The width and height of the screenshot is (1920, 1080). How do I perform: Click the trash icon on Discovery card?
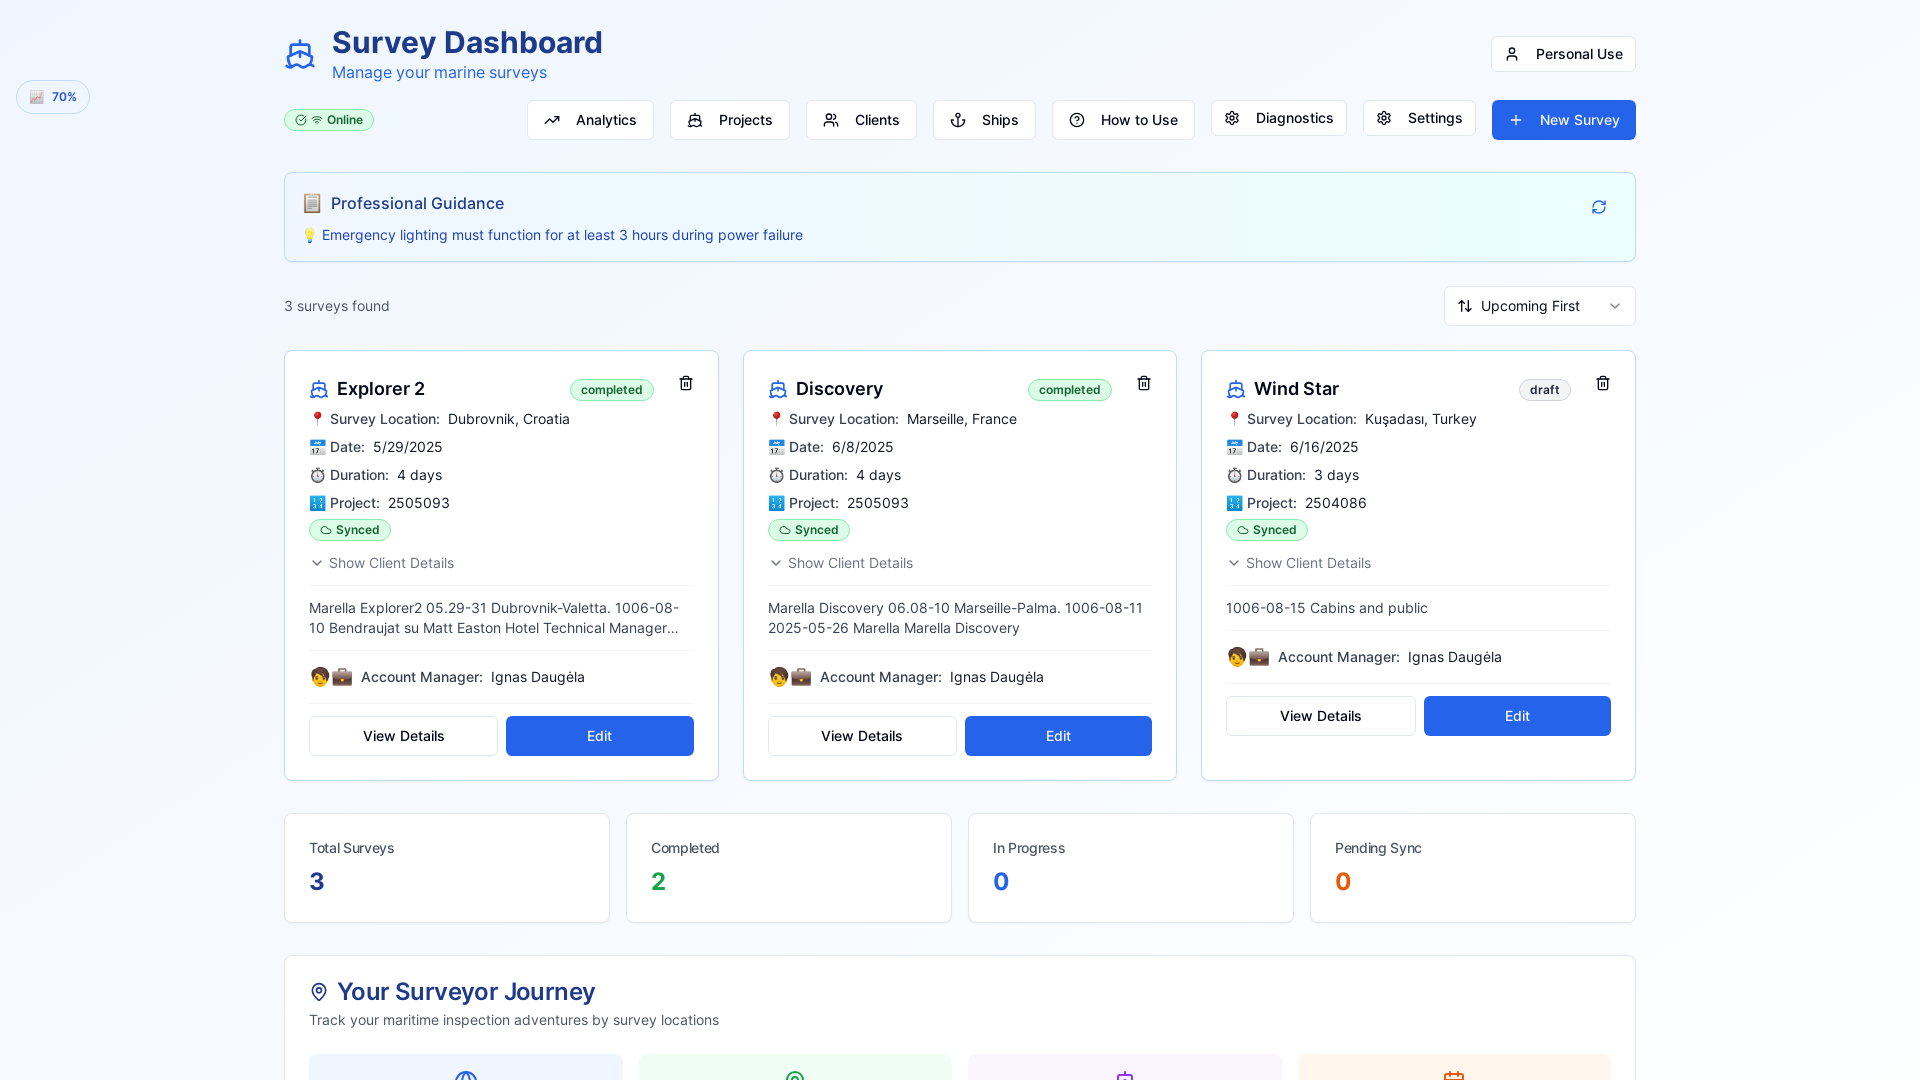(x=1144, y=383)
